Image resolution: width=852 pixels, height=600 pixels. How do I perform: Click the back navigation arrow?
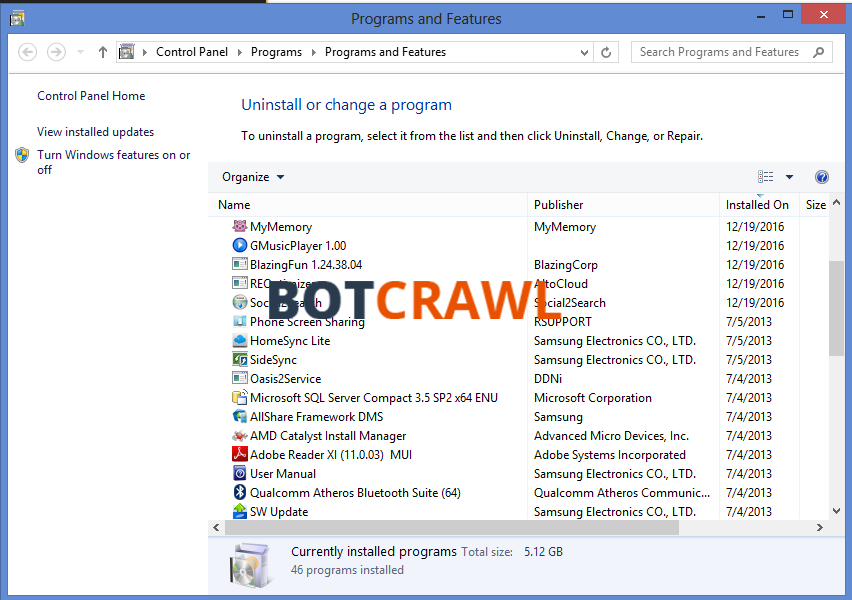click(27, 51)
